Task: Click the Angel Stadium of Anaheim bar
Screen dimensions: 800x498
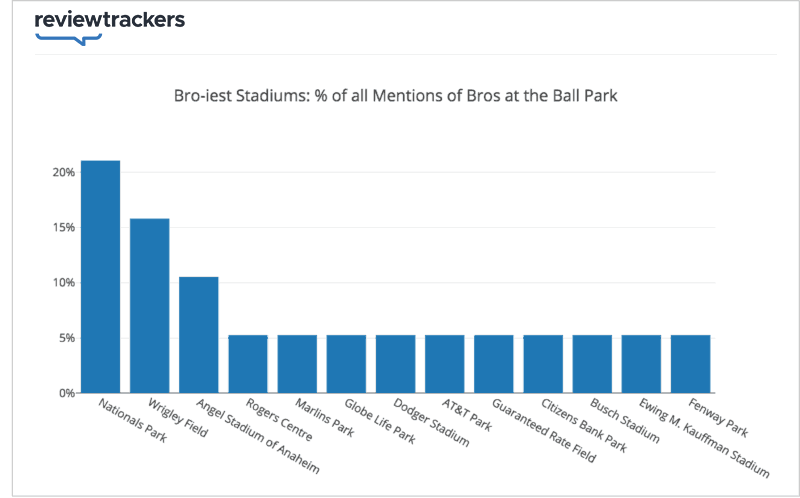Action: (198, 335)
